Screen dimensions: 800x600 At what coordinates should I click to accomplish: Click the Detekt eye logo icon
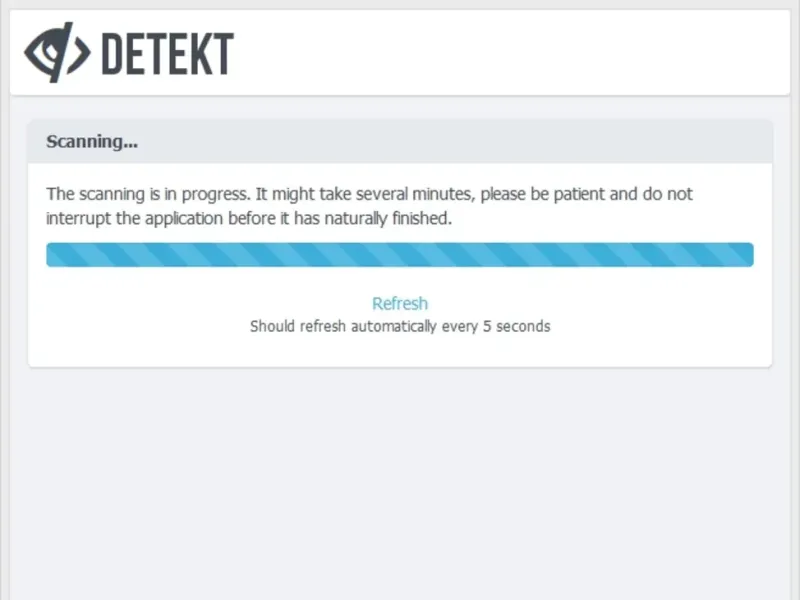click(x=57, y=52)
